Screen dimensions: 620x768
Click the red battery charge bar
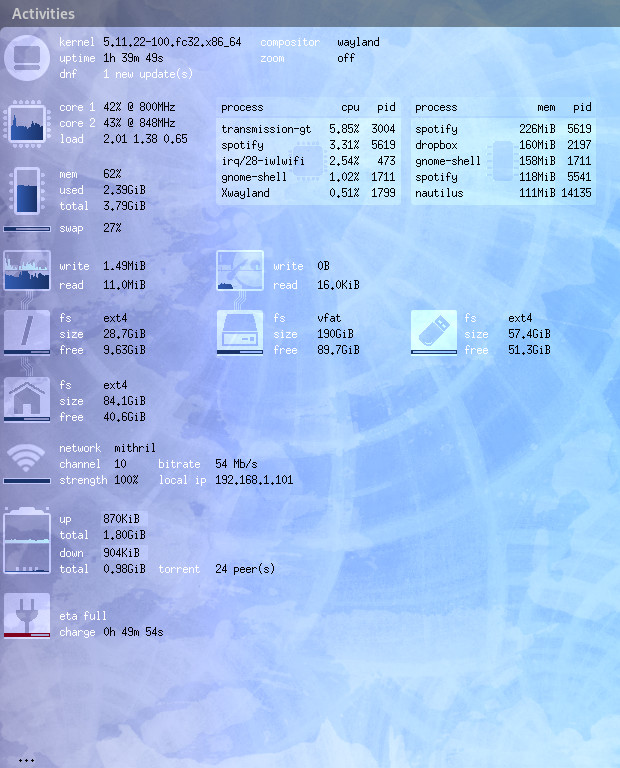[x=27, y=635]
